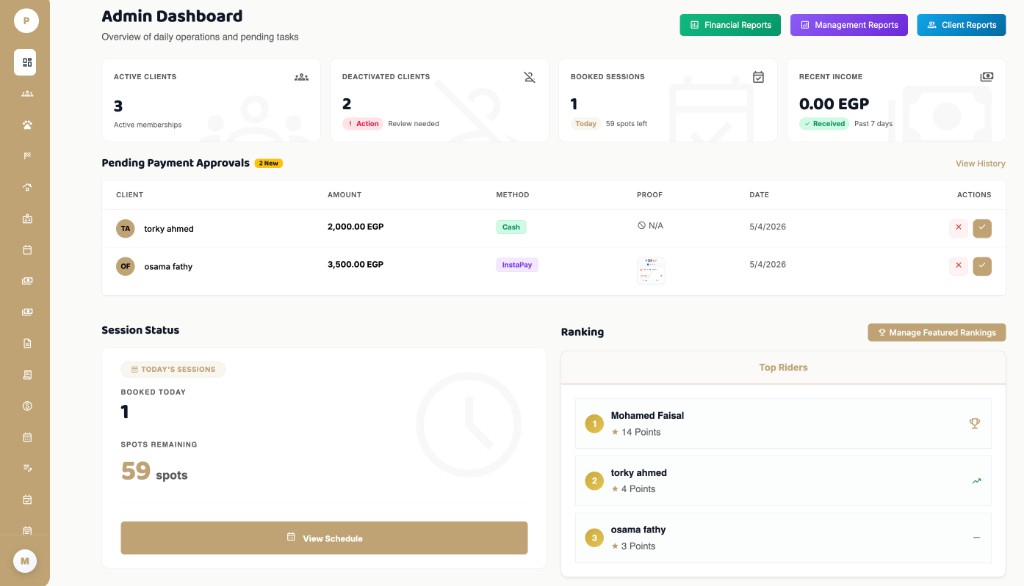This screenshot has height=586, width=1024.
Task: Click osama fathy name in payments table
Action: (168, 267)
